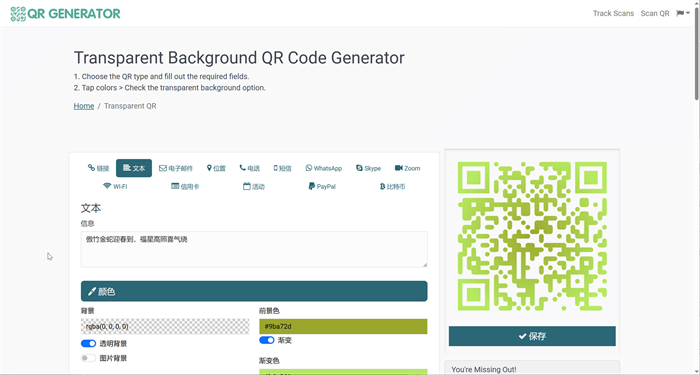Click into the 信息 message text area
Screen dimensions: 700x375
click(x=254, y=249)
